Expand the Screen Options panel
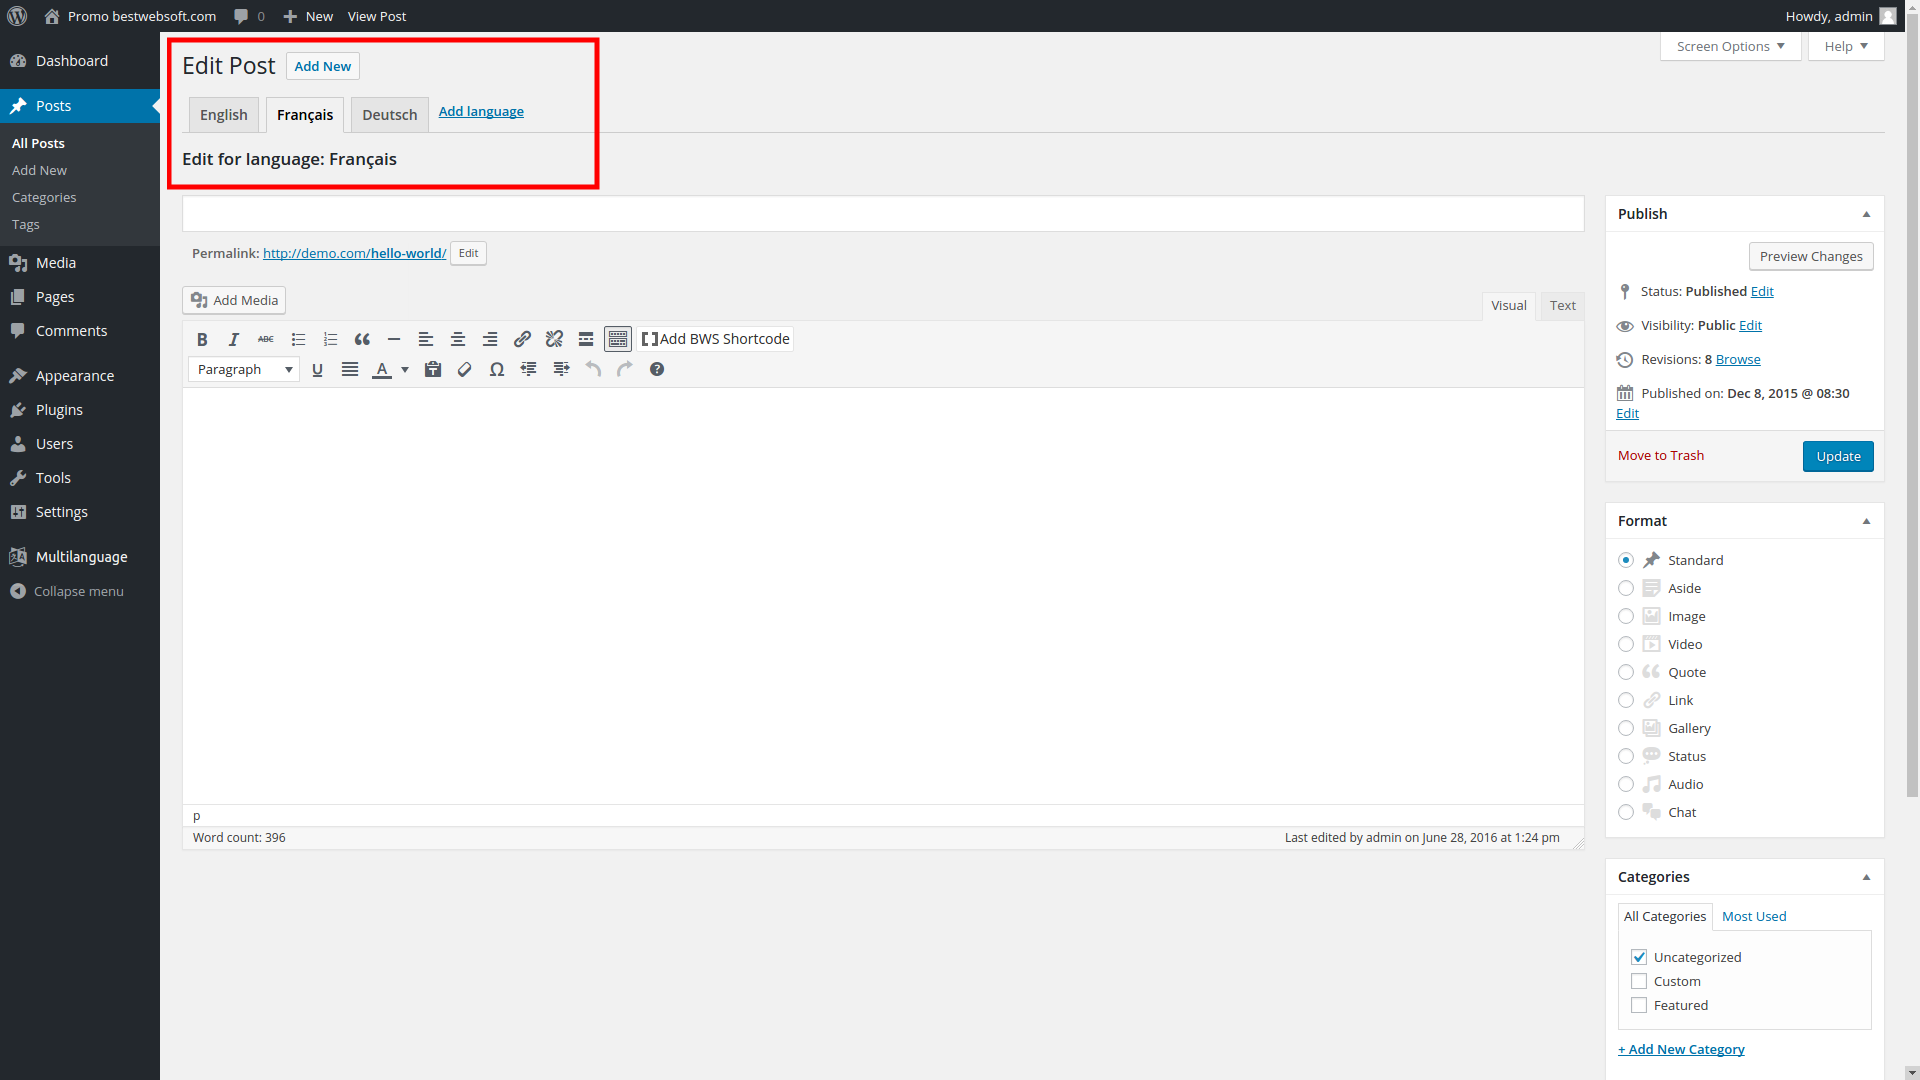1920x1080 pixels. [x=1730, y=46]
